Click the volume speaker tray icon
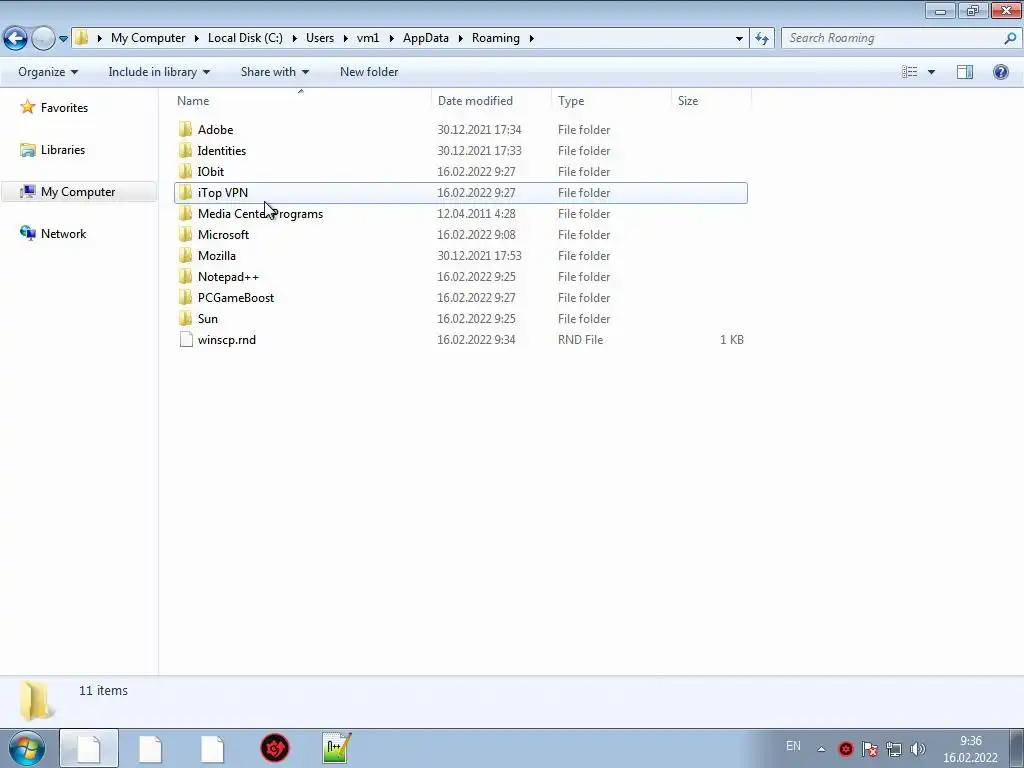This screenshot has width=1024, height=768. [918, 749]
